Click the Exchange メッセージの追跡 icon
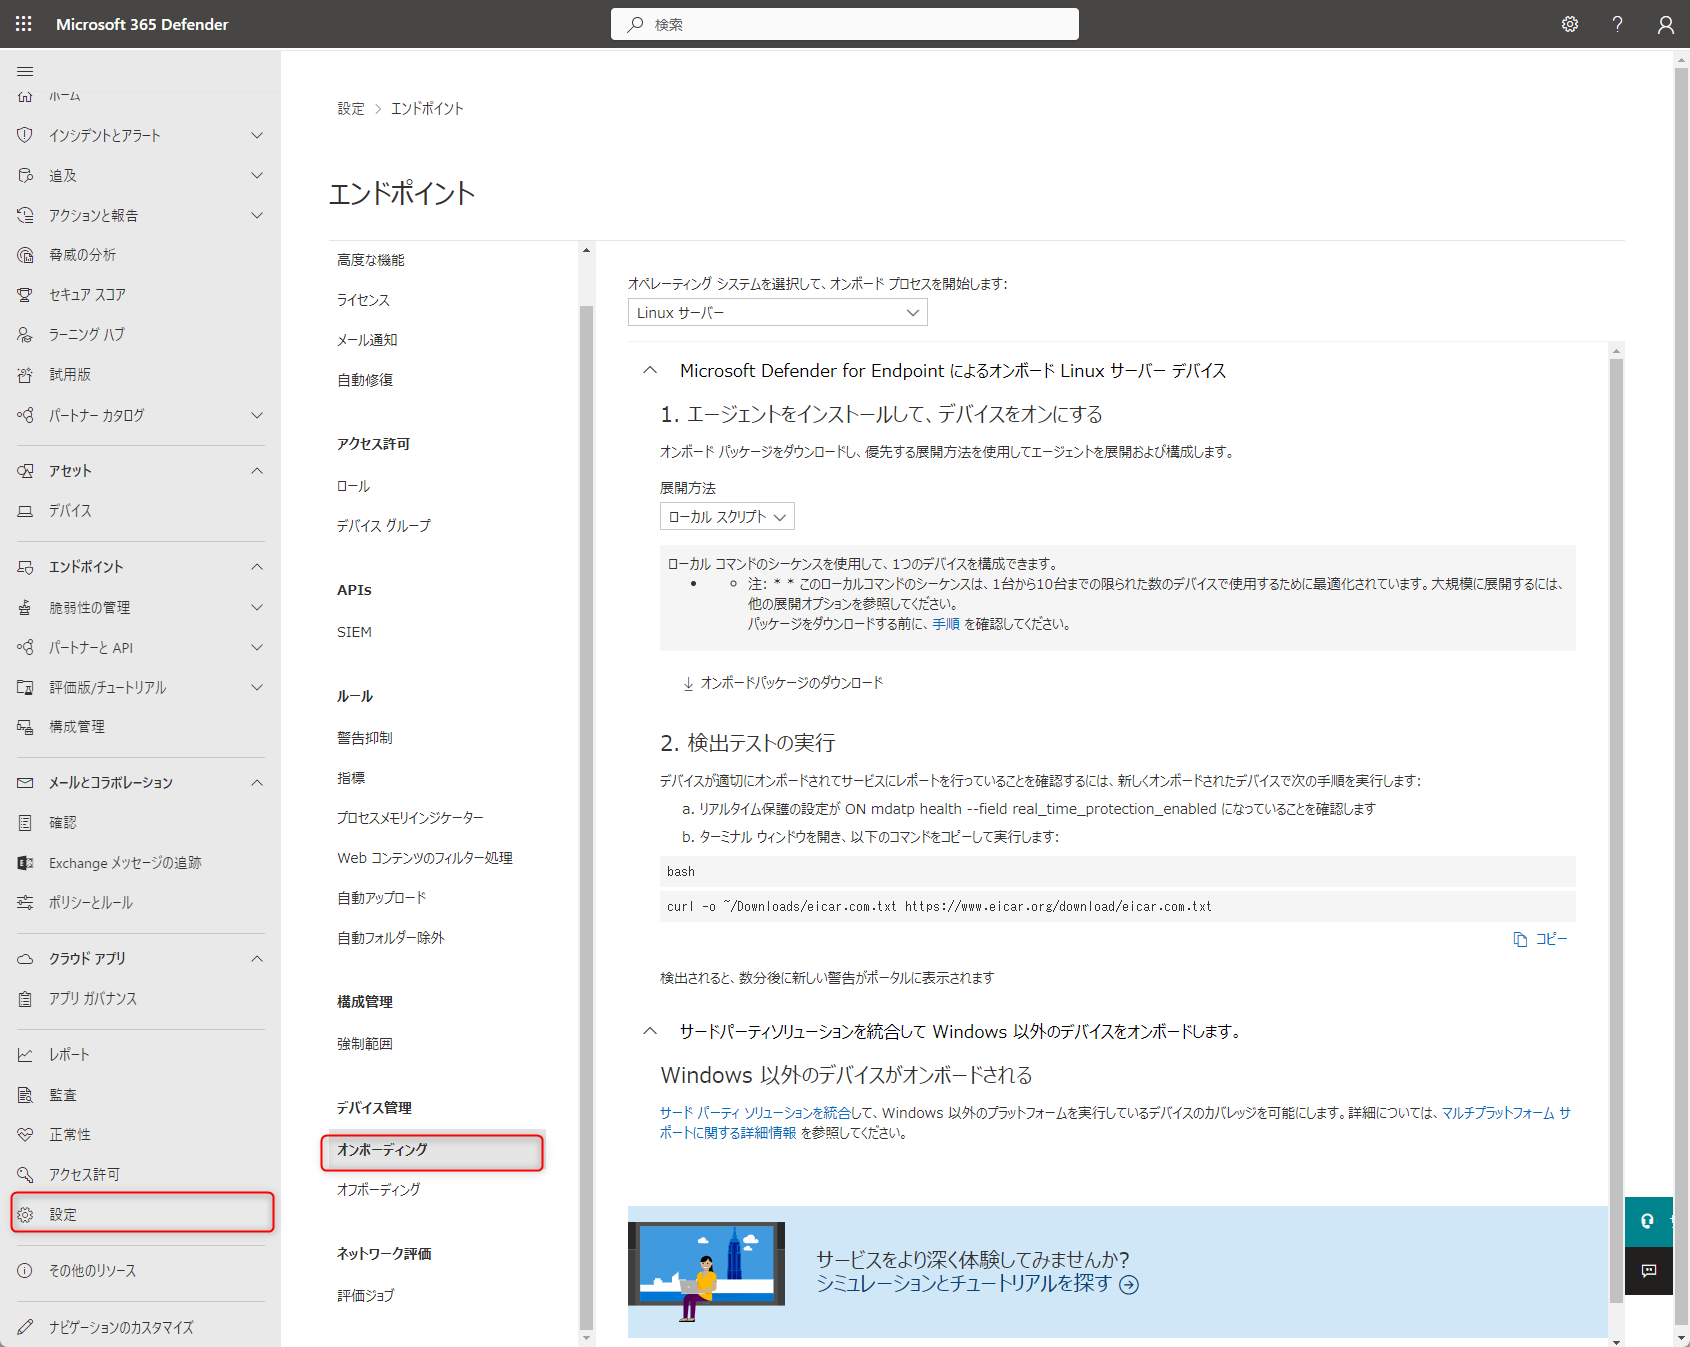1690x1347 pixels. pos(25,863)
